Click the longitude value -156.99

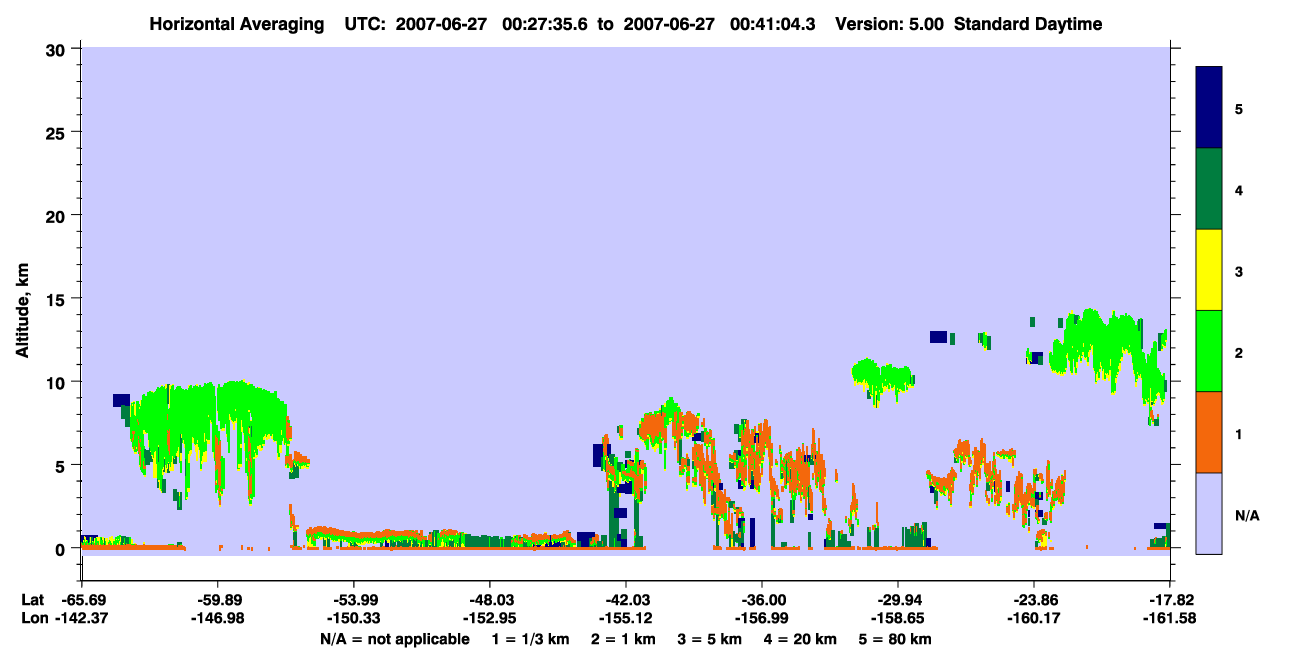point(762,618)
